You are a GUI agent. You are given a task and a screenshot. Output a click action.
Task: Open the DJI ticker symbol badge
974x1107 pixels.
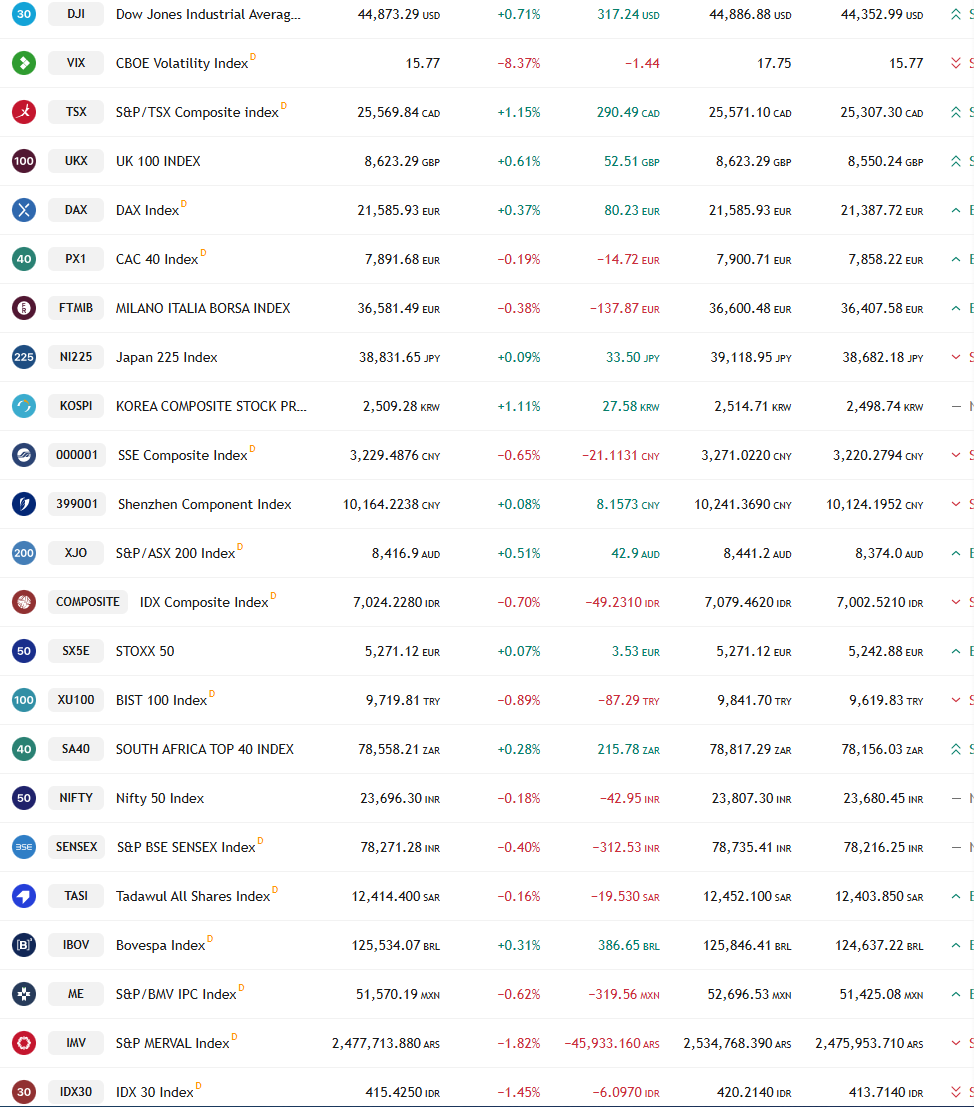76,14
